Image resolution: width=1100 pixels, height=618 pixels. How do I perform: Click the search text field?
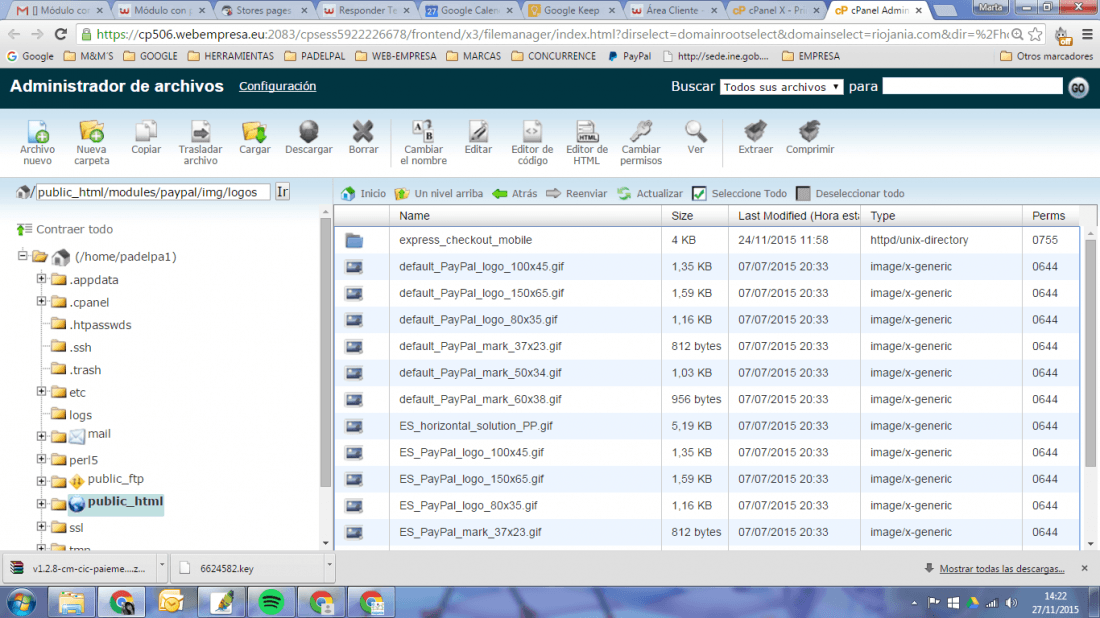coord(972,86)
